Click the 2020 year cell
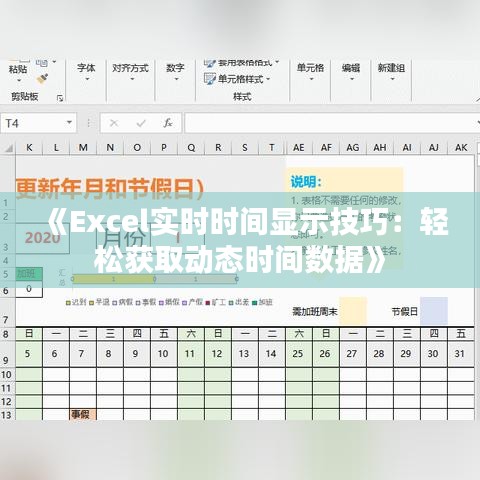 point(43,238)
